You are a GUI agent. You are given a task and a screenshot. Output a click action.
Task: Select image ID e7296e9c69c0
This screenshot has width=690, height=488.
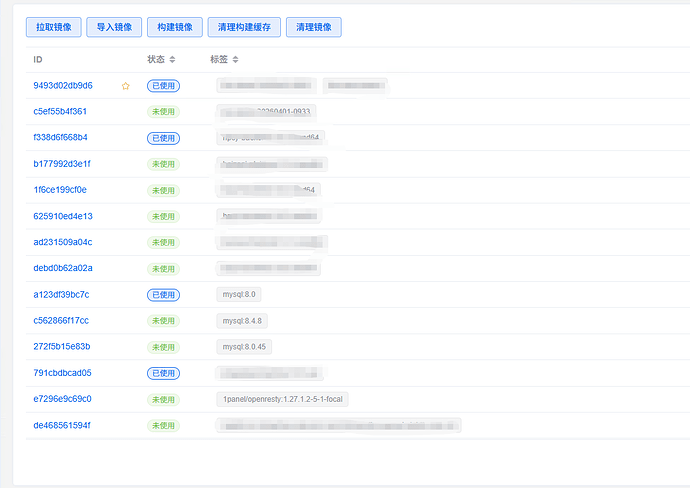point(62,399)
